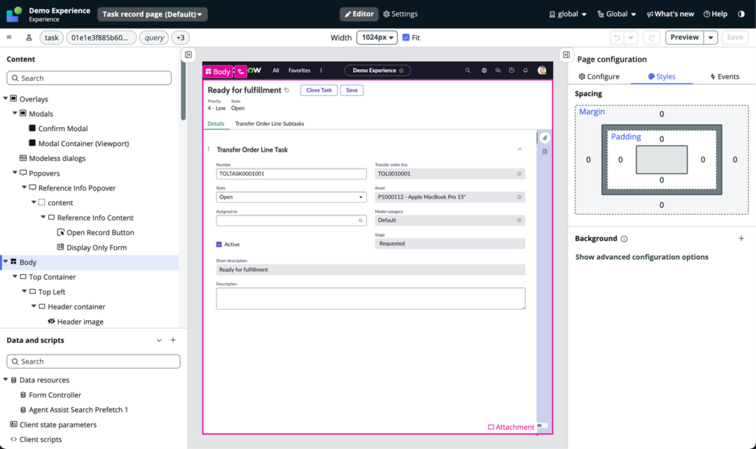Viewport: 756px width, 449px height.
Task: Click the Description text area
Action: point(371,299)
